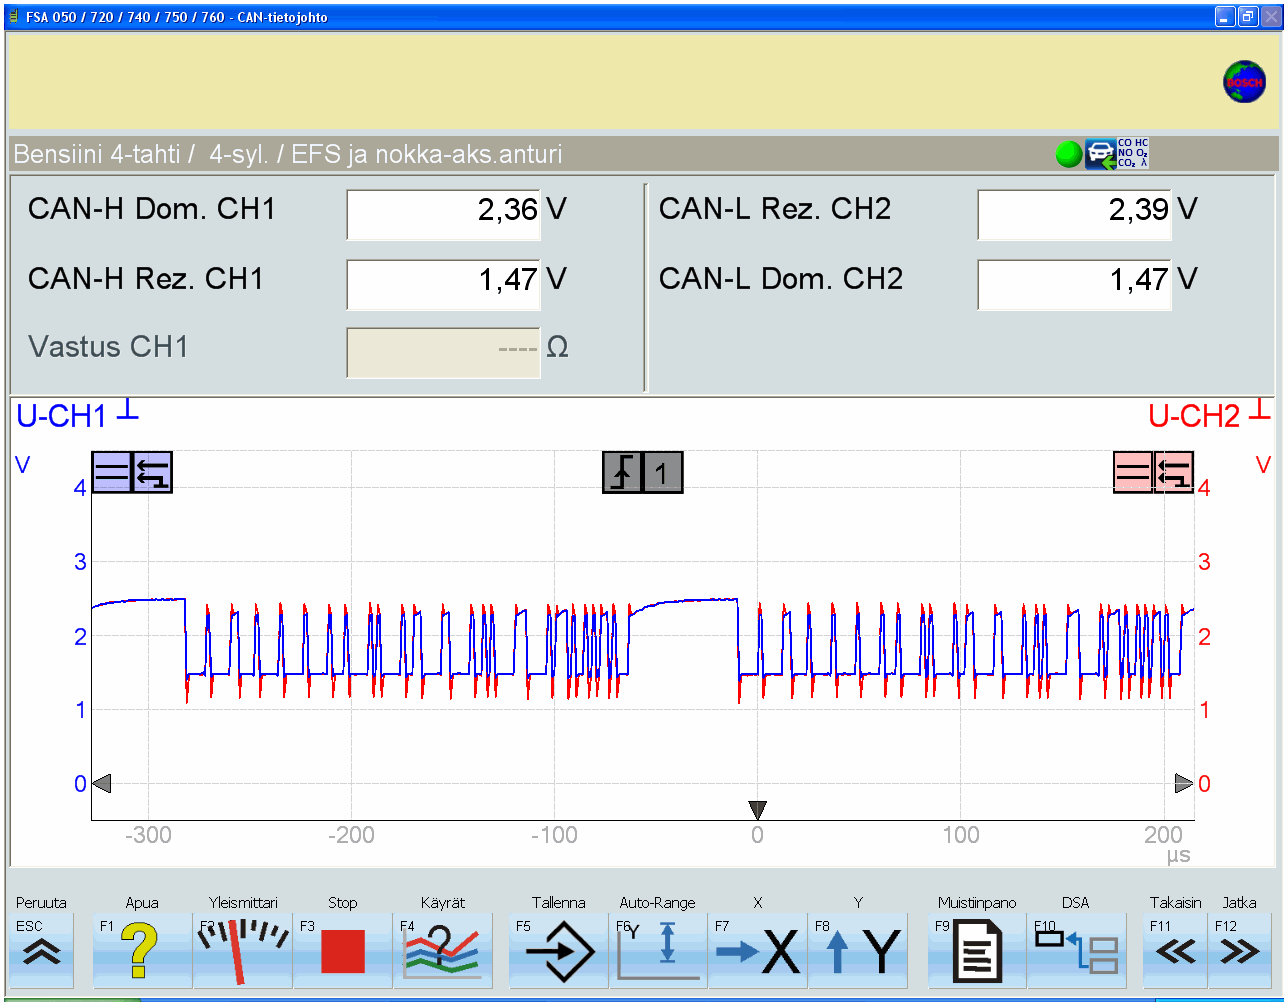Restore down the FSA window

coord(1248,16)
